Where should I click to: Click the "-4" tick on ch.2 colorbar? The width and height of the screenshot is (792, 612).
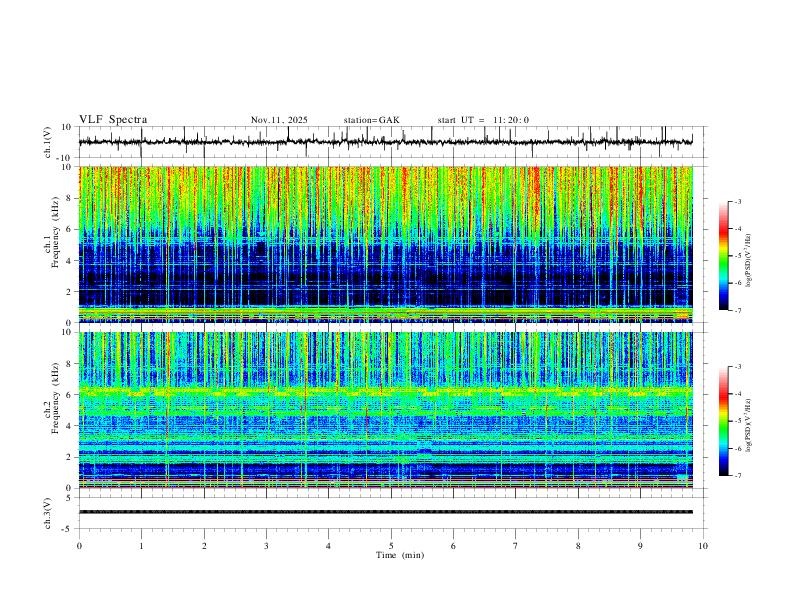click(738, 394)
